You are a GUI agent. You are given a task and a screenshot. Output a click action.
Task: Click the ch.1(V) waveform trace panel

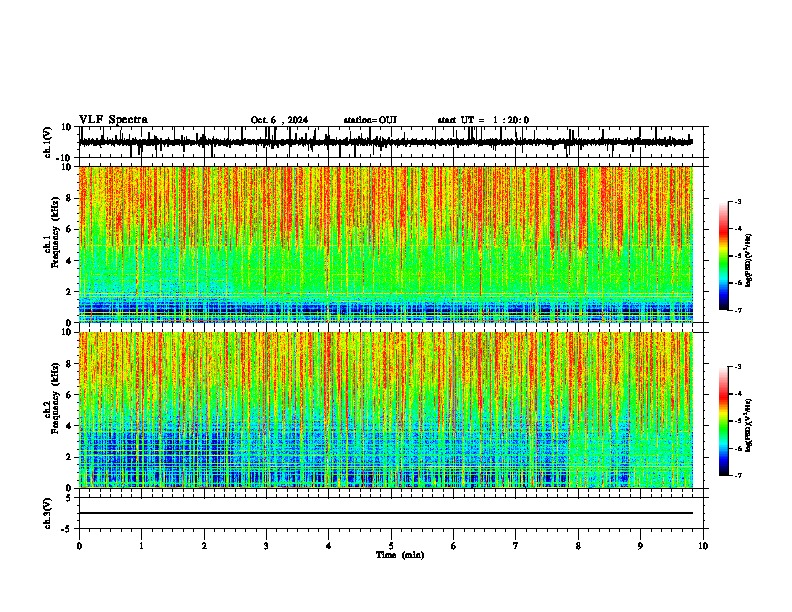pos(391,142)
